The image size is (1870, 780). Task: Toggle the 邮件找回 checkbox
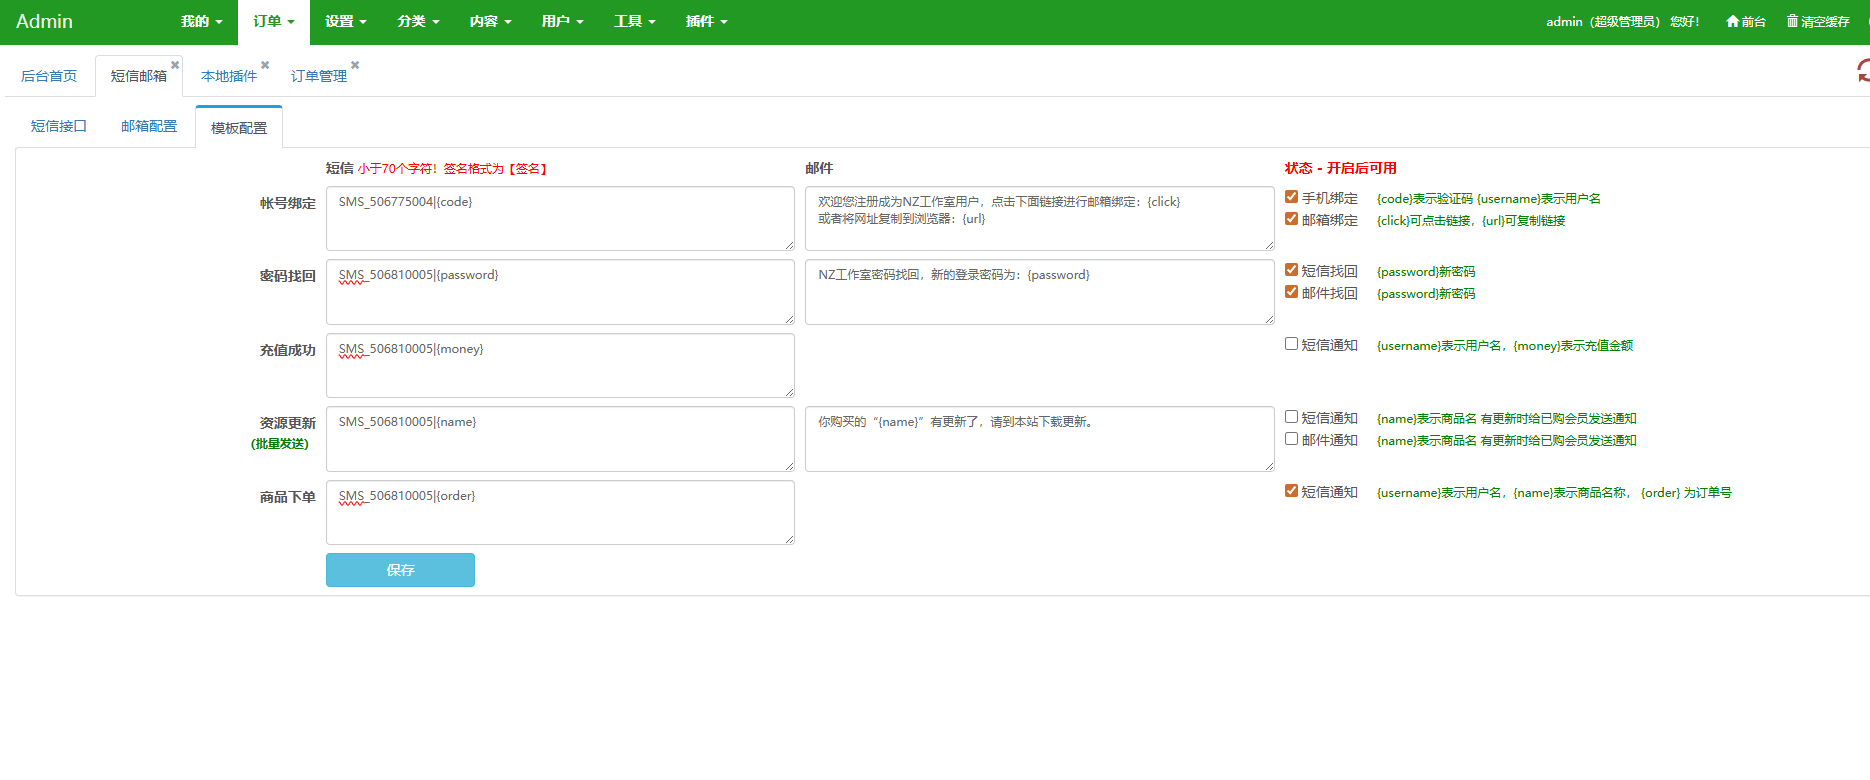point(1292,292)
